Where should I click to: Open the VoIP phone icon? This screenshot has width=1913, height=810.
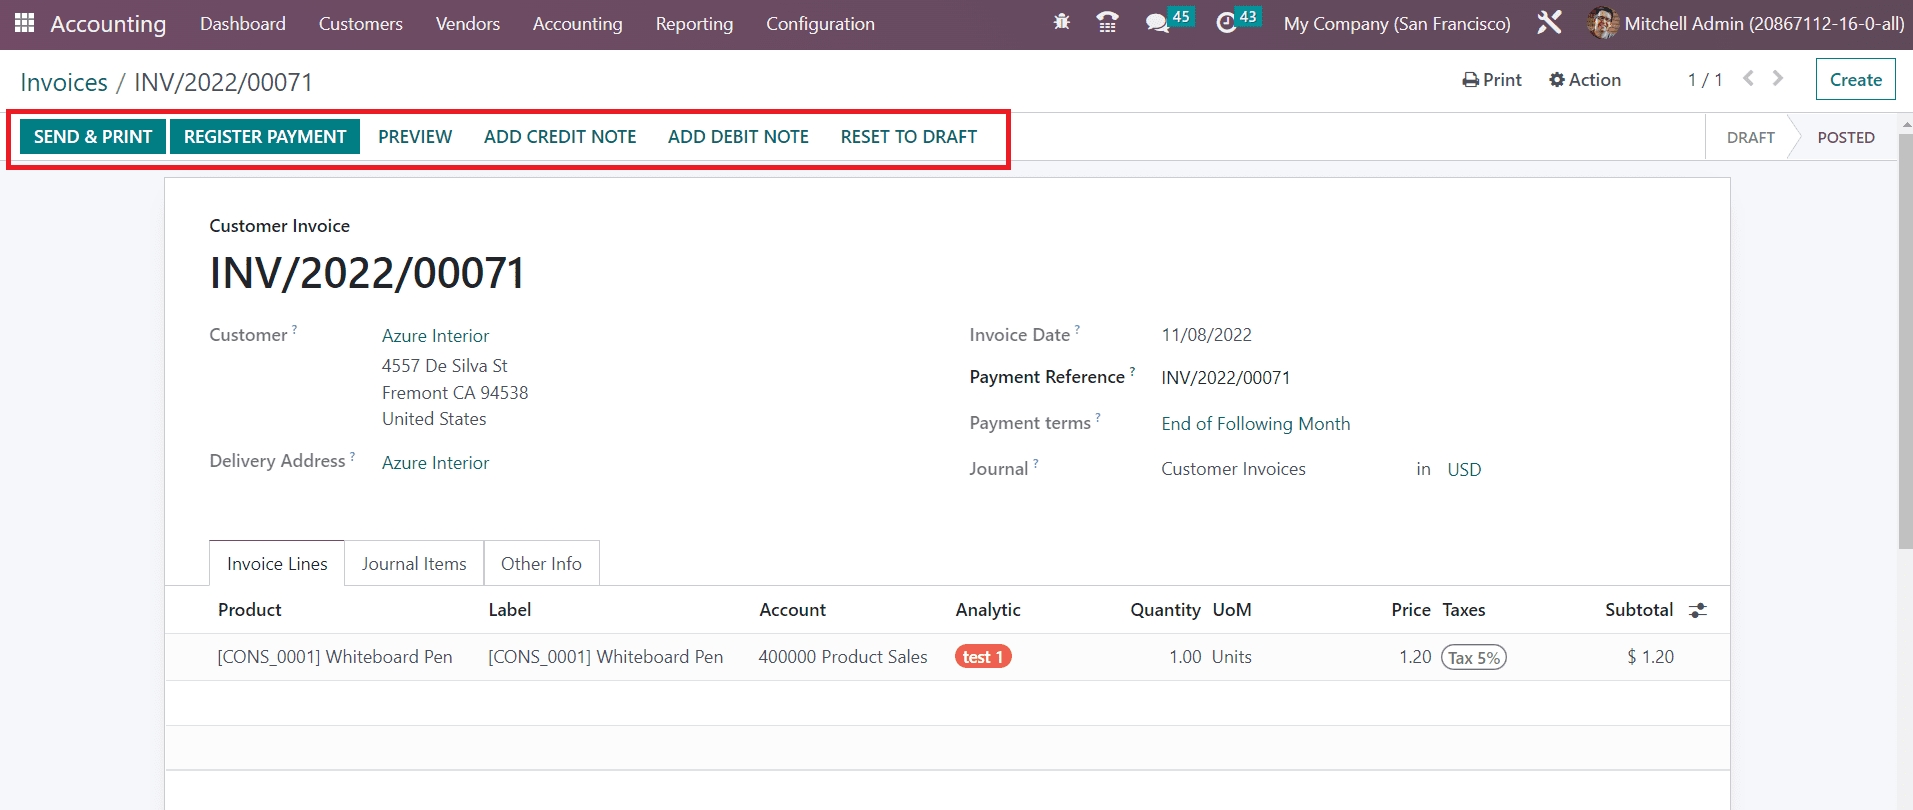pyautogui.click(x=1107, y=22)
